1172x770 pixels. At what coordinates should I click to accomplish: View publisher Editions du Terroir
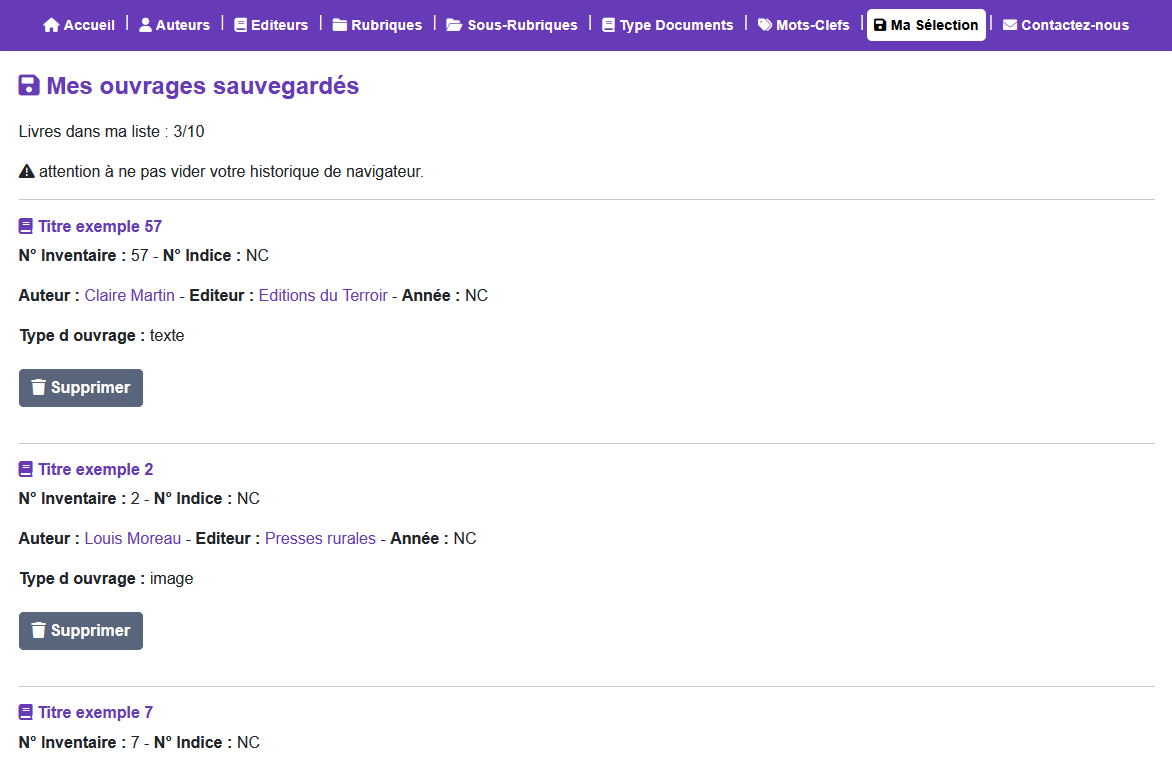[323, 296]
